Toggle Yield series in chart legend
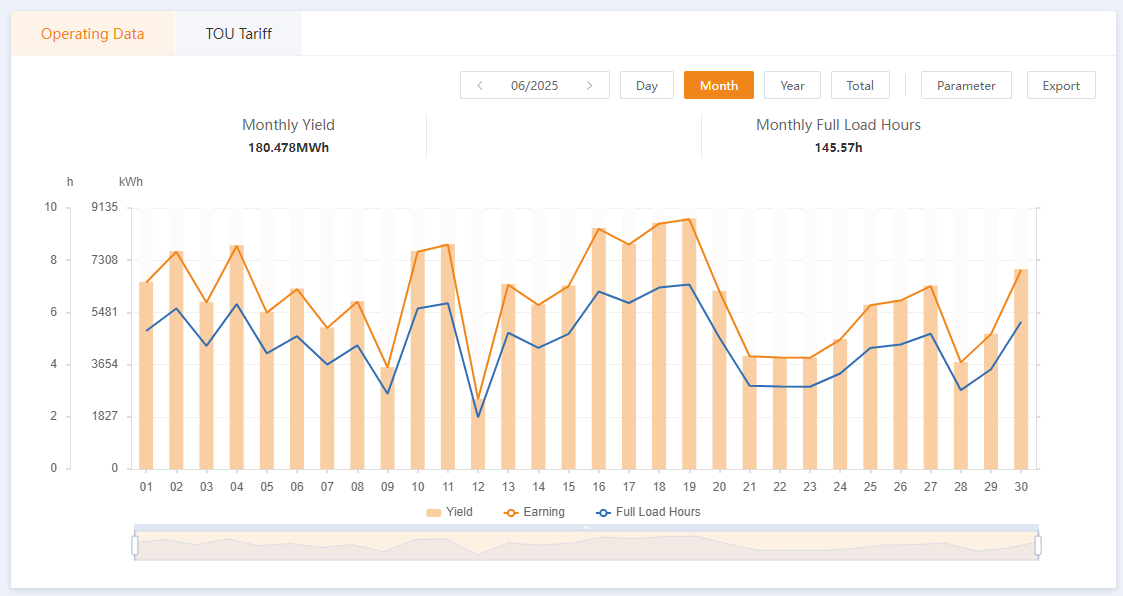1123x596 pixels. (x=449, y=512)
